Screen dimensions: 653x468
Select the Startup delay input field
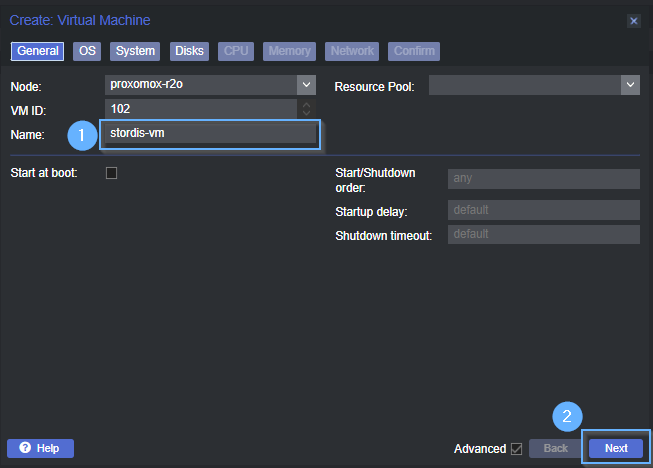[x=543, y=211]
